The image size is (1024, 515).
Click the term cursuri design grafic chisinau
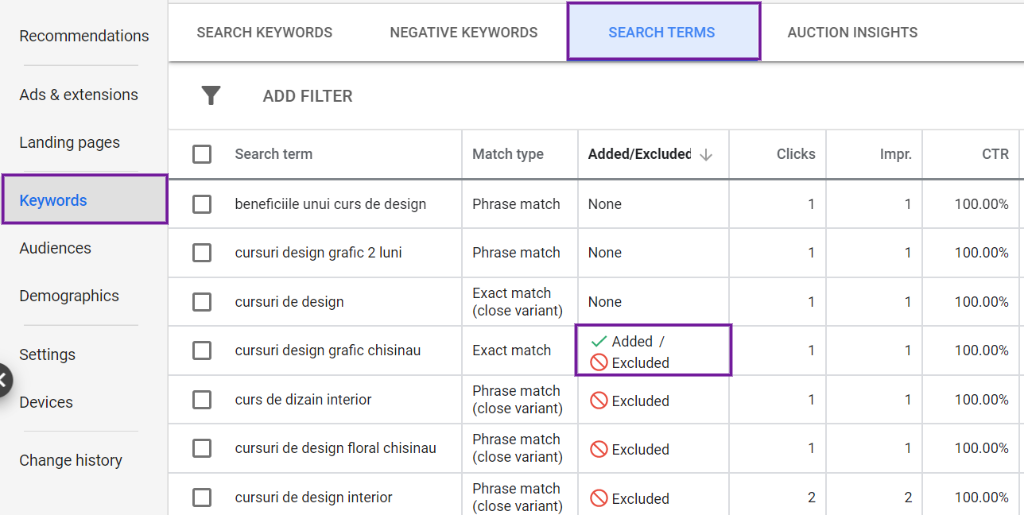point(328,351)
